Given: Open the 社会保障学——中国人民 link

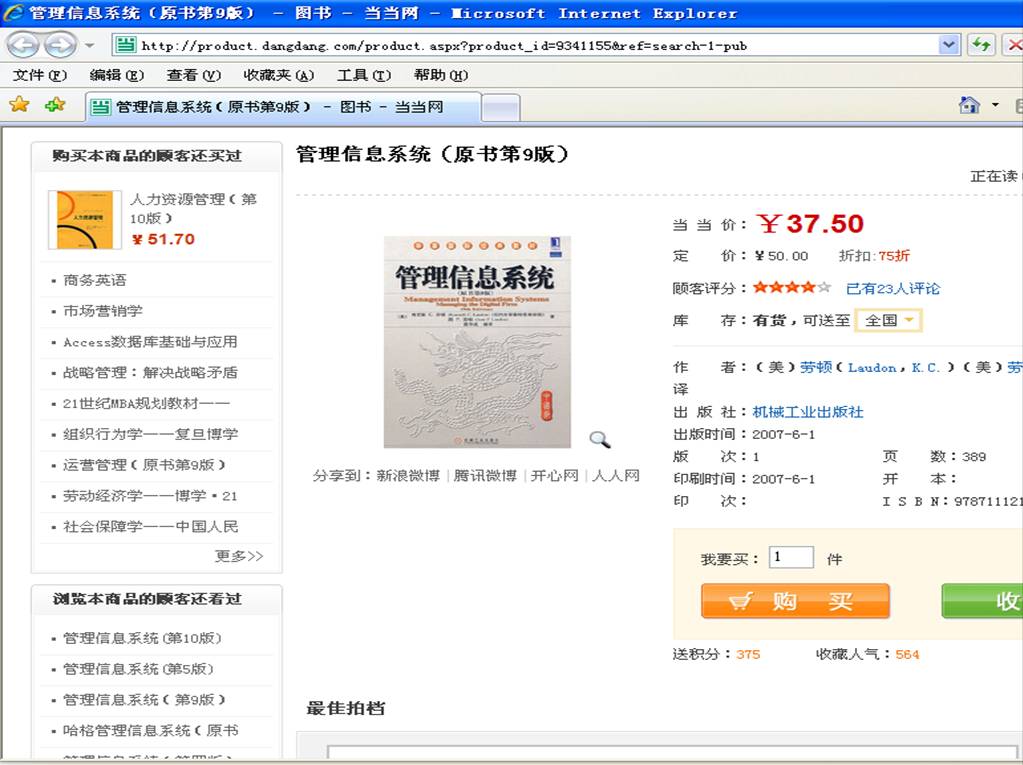Looking at the screenshot, I should click(x=150, y=527).
